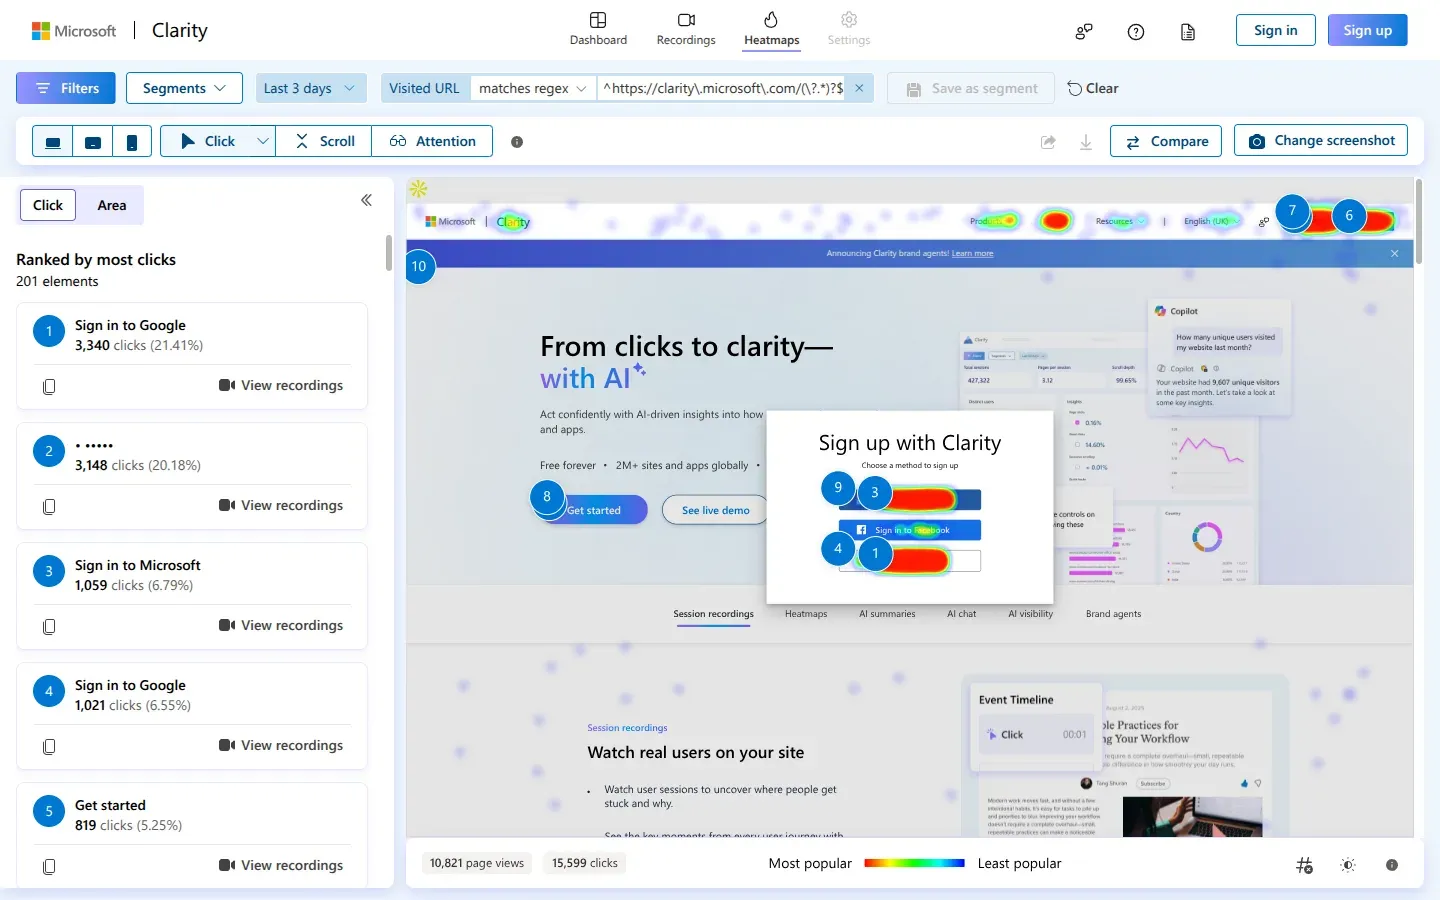This screenshot has height=900, width=1440.
Task: Toggle the brightness sun icon
Action: pos(1348,865)
